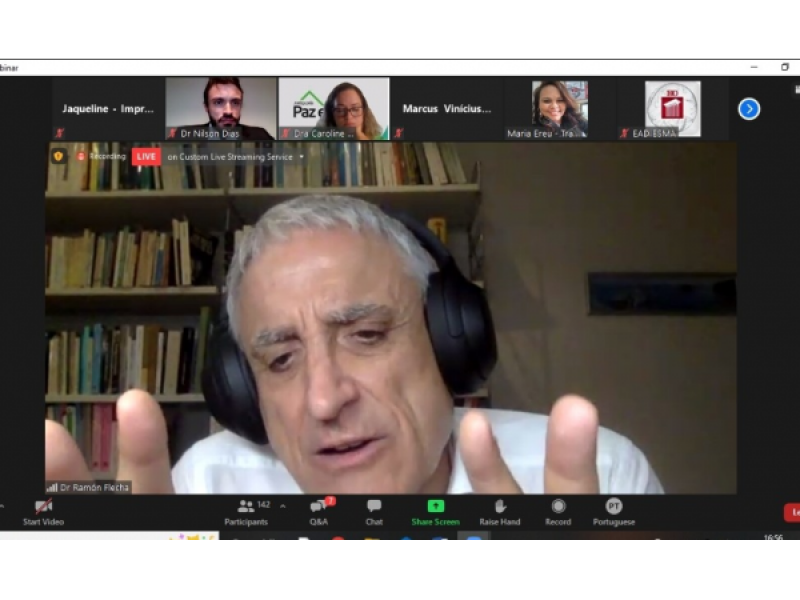The image size is (800, 600).
Task: Click the connection signal bars icon next to Dr Ramón Flecha
Action: click(52, 487)
